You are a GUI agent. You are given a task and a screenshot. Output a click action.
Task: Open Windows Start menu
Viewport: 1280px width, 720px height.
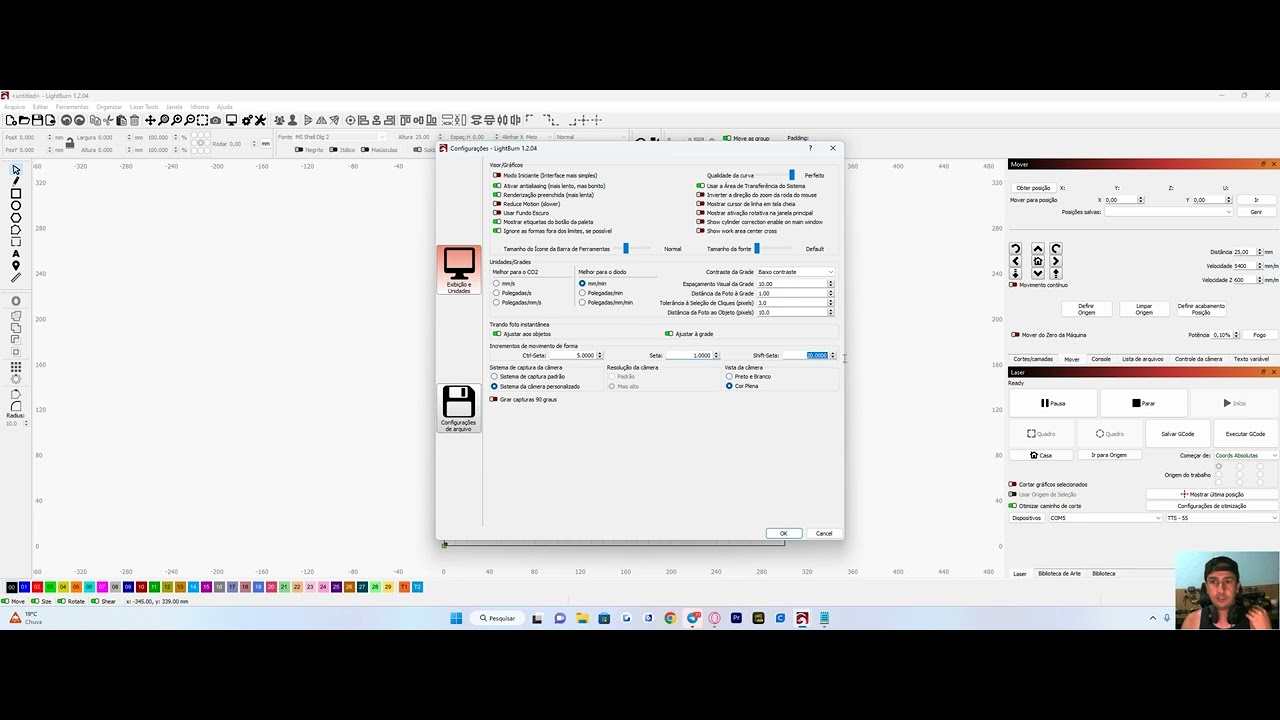click(x=456, y=618)
